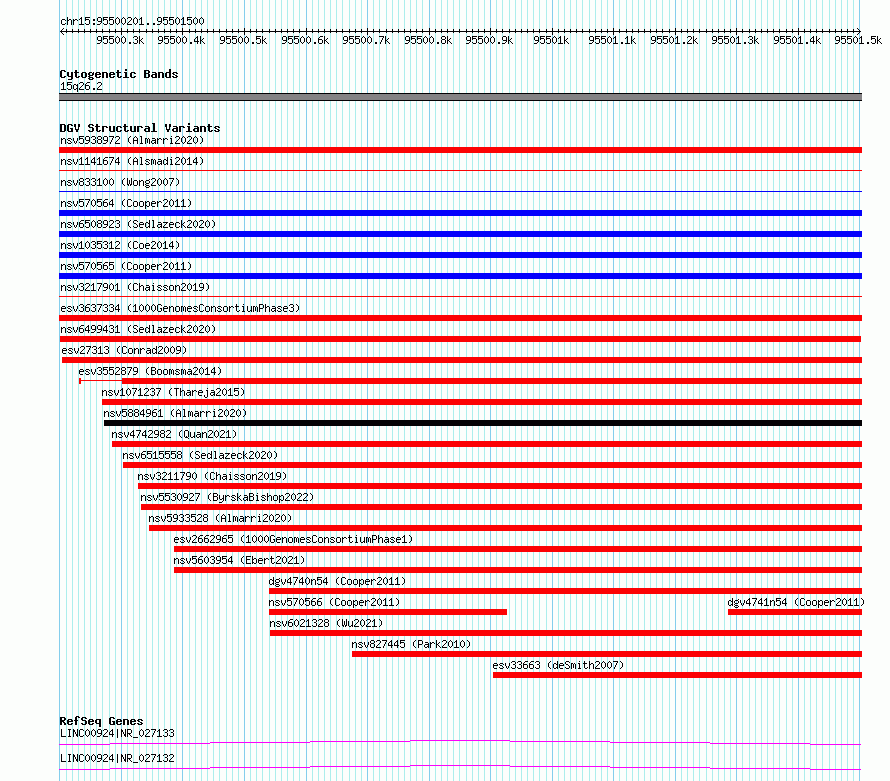
Task: Click esv27313 (Conrad2009) label
Action: pyautogui.click(x=124, y=350)
